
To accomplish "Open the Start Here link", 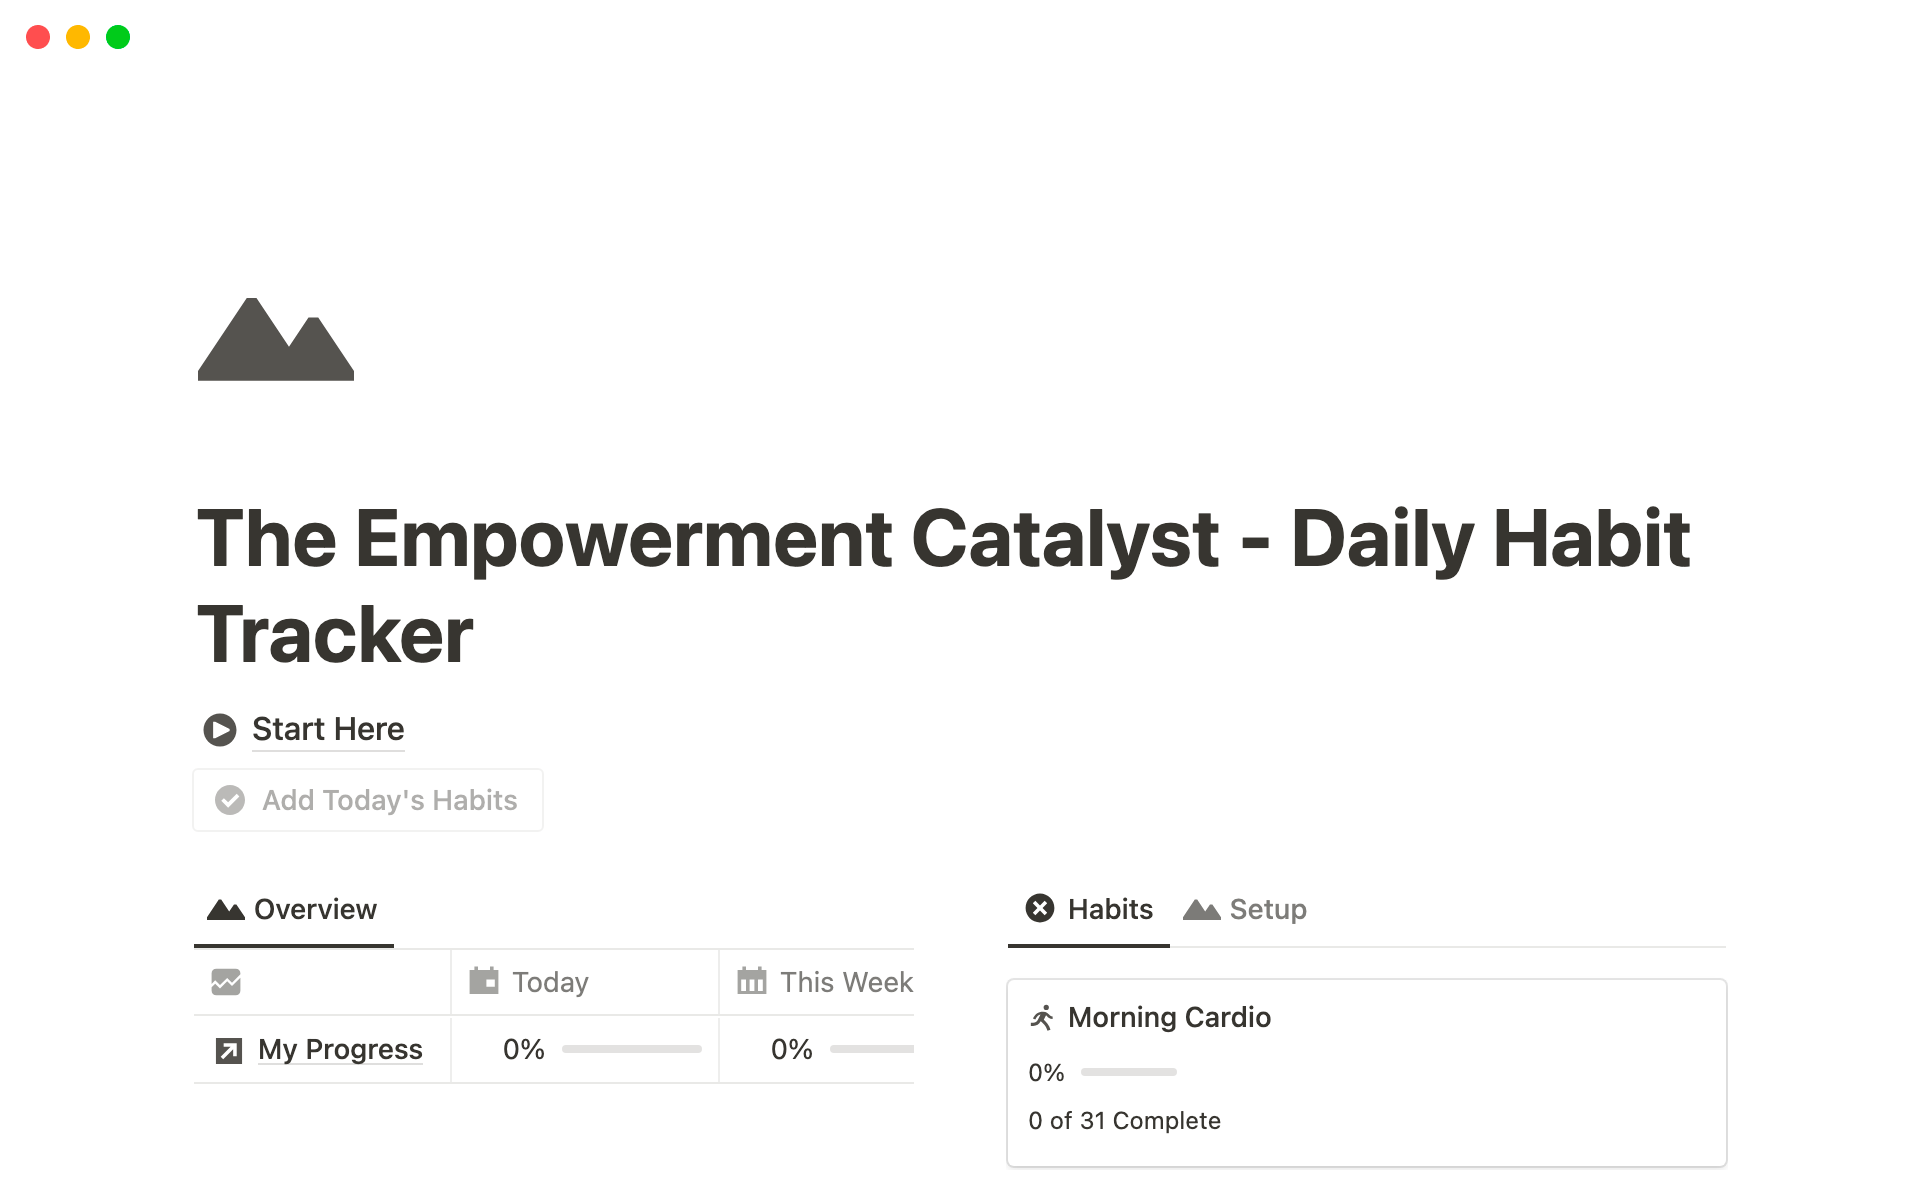I will pyautogui.click(x=328, y=730).
